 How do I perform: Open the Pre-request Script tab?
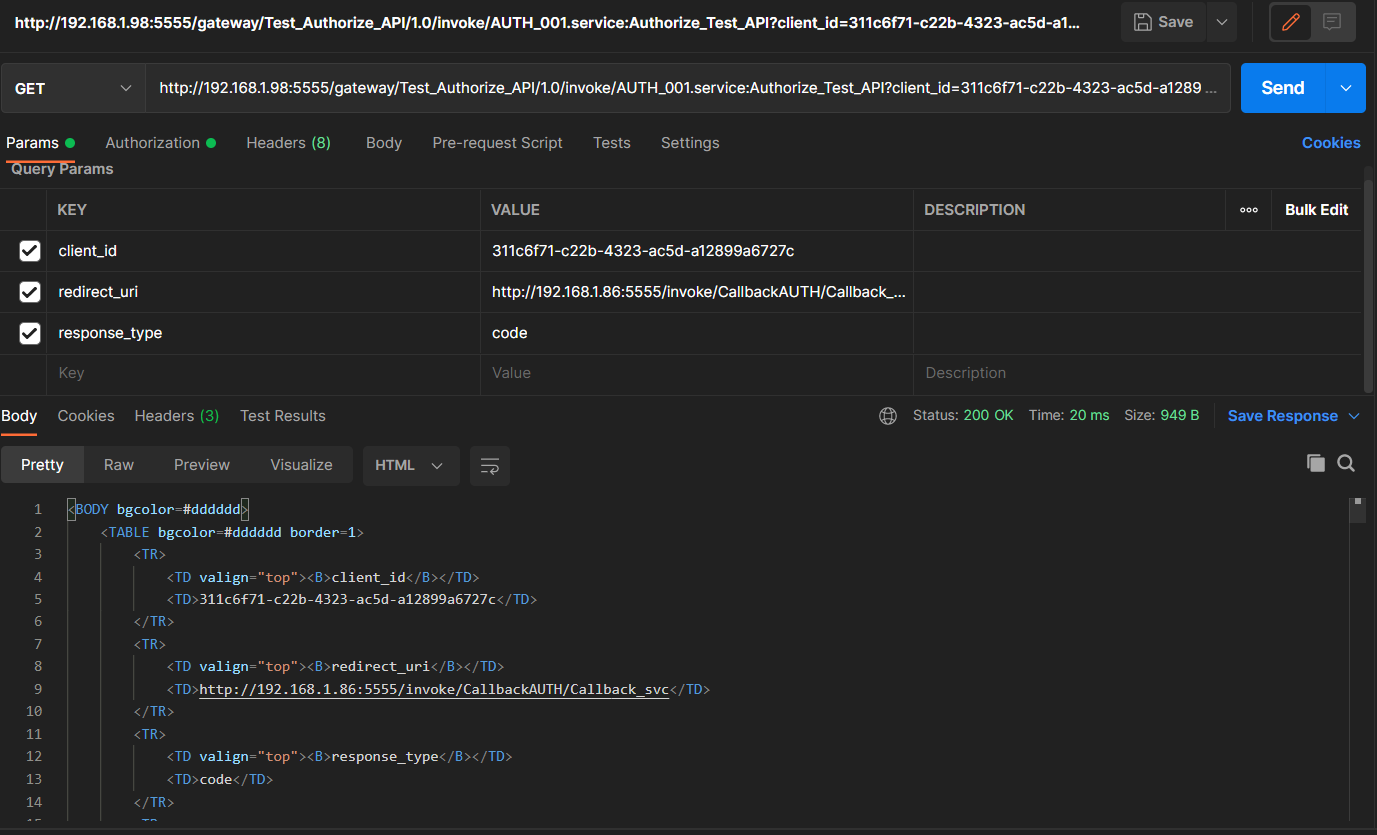(497, 143)
